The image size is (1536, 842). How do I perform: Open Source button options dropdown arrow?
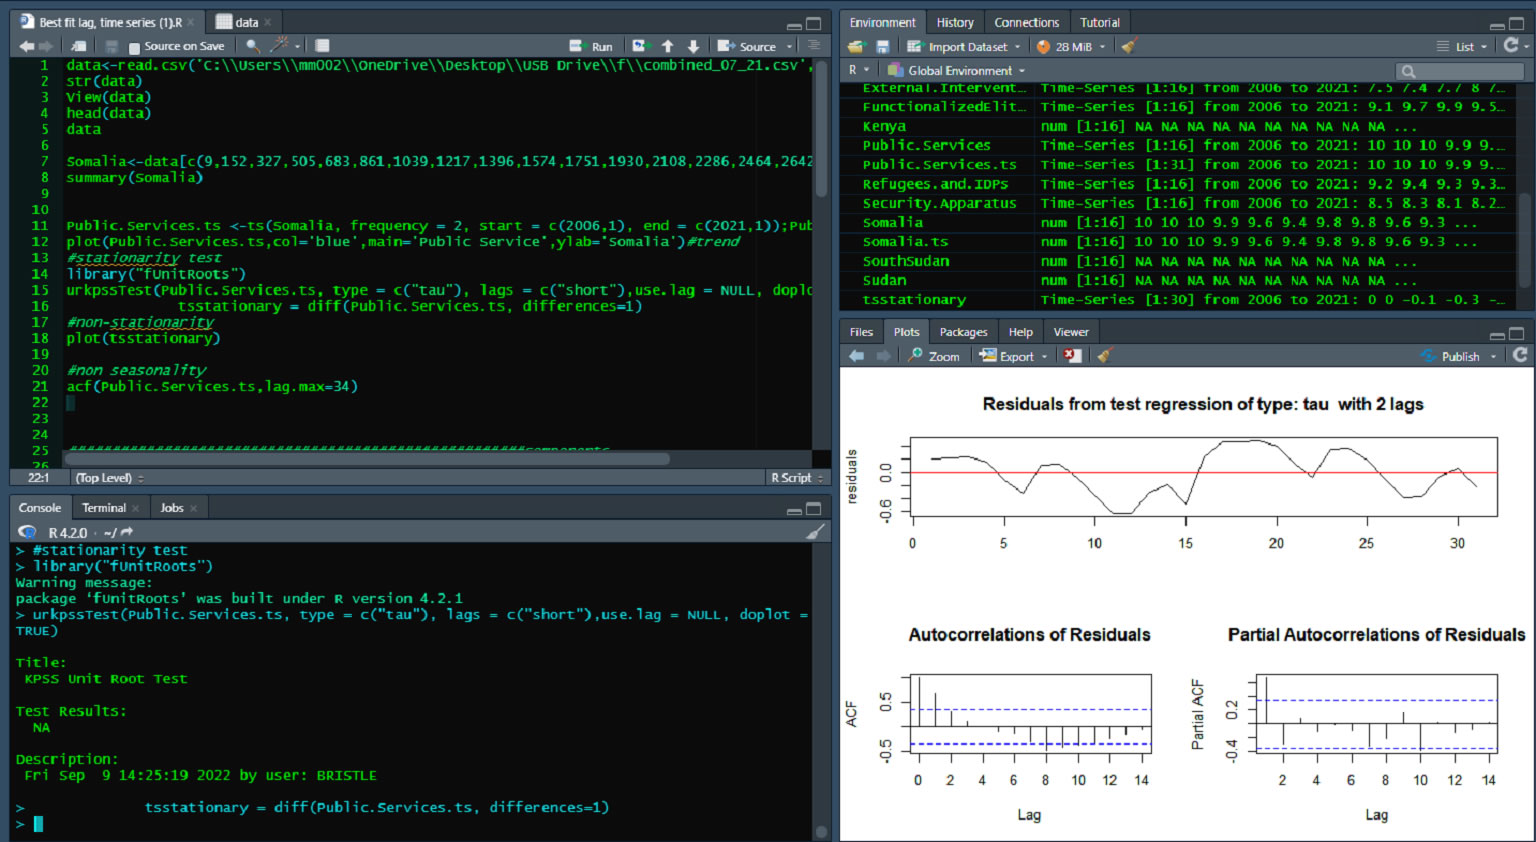coord(789,47)
